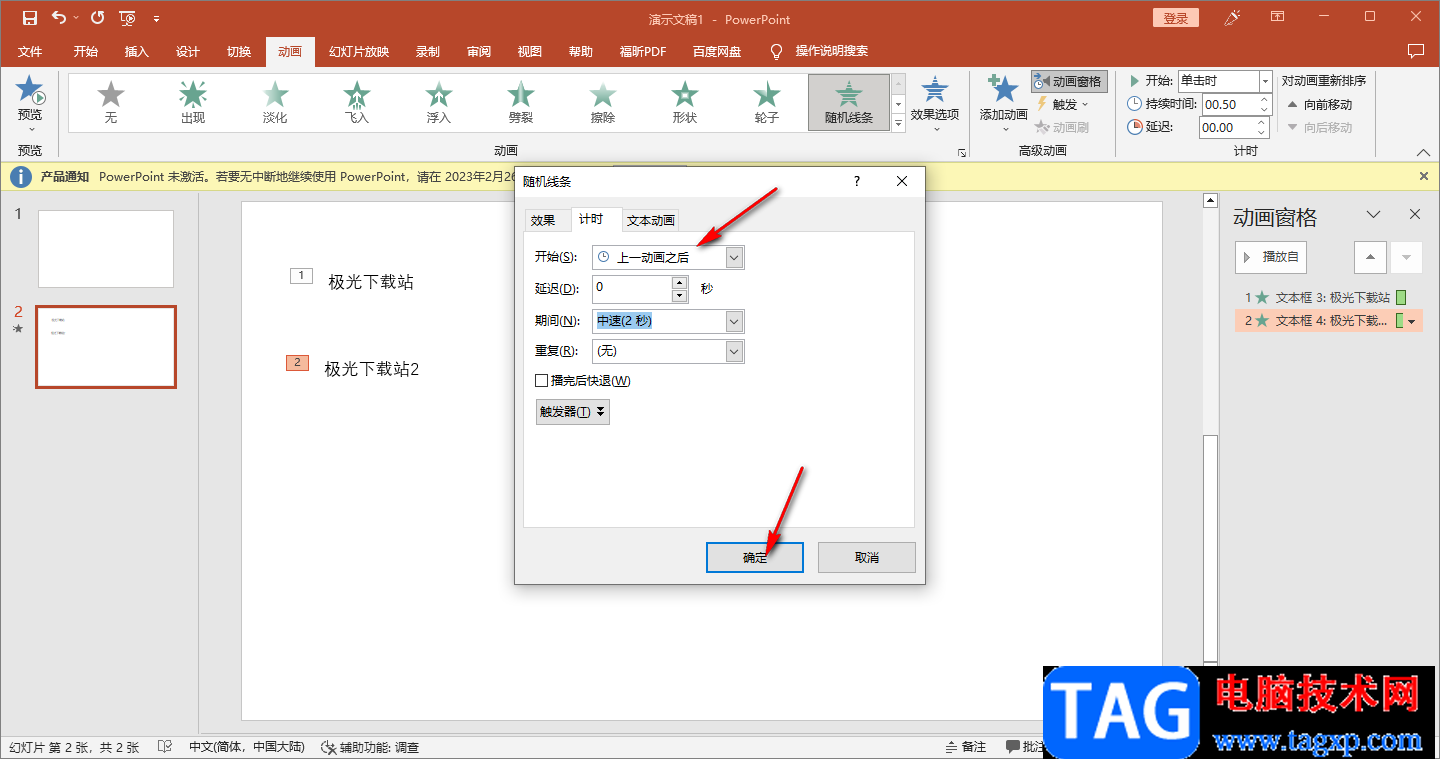This screenshot has width=1440, height=759.
Task: Apply the 轮子 (Wheel) animation
Action: [x=767, y=103]
